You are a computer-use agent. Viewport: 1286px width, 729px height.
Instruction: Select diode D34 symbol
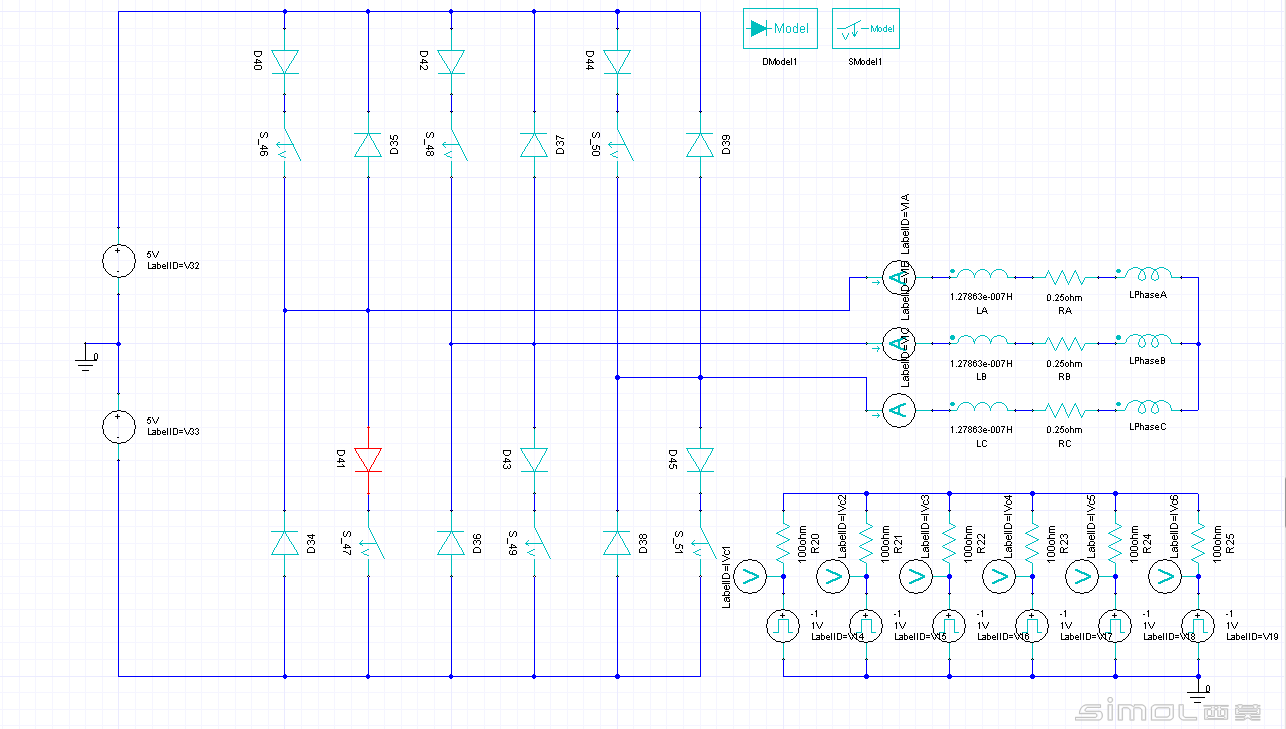point(285,543)
